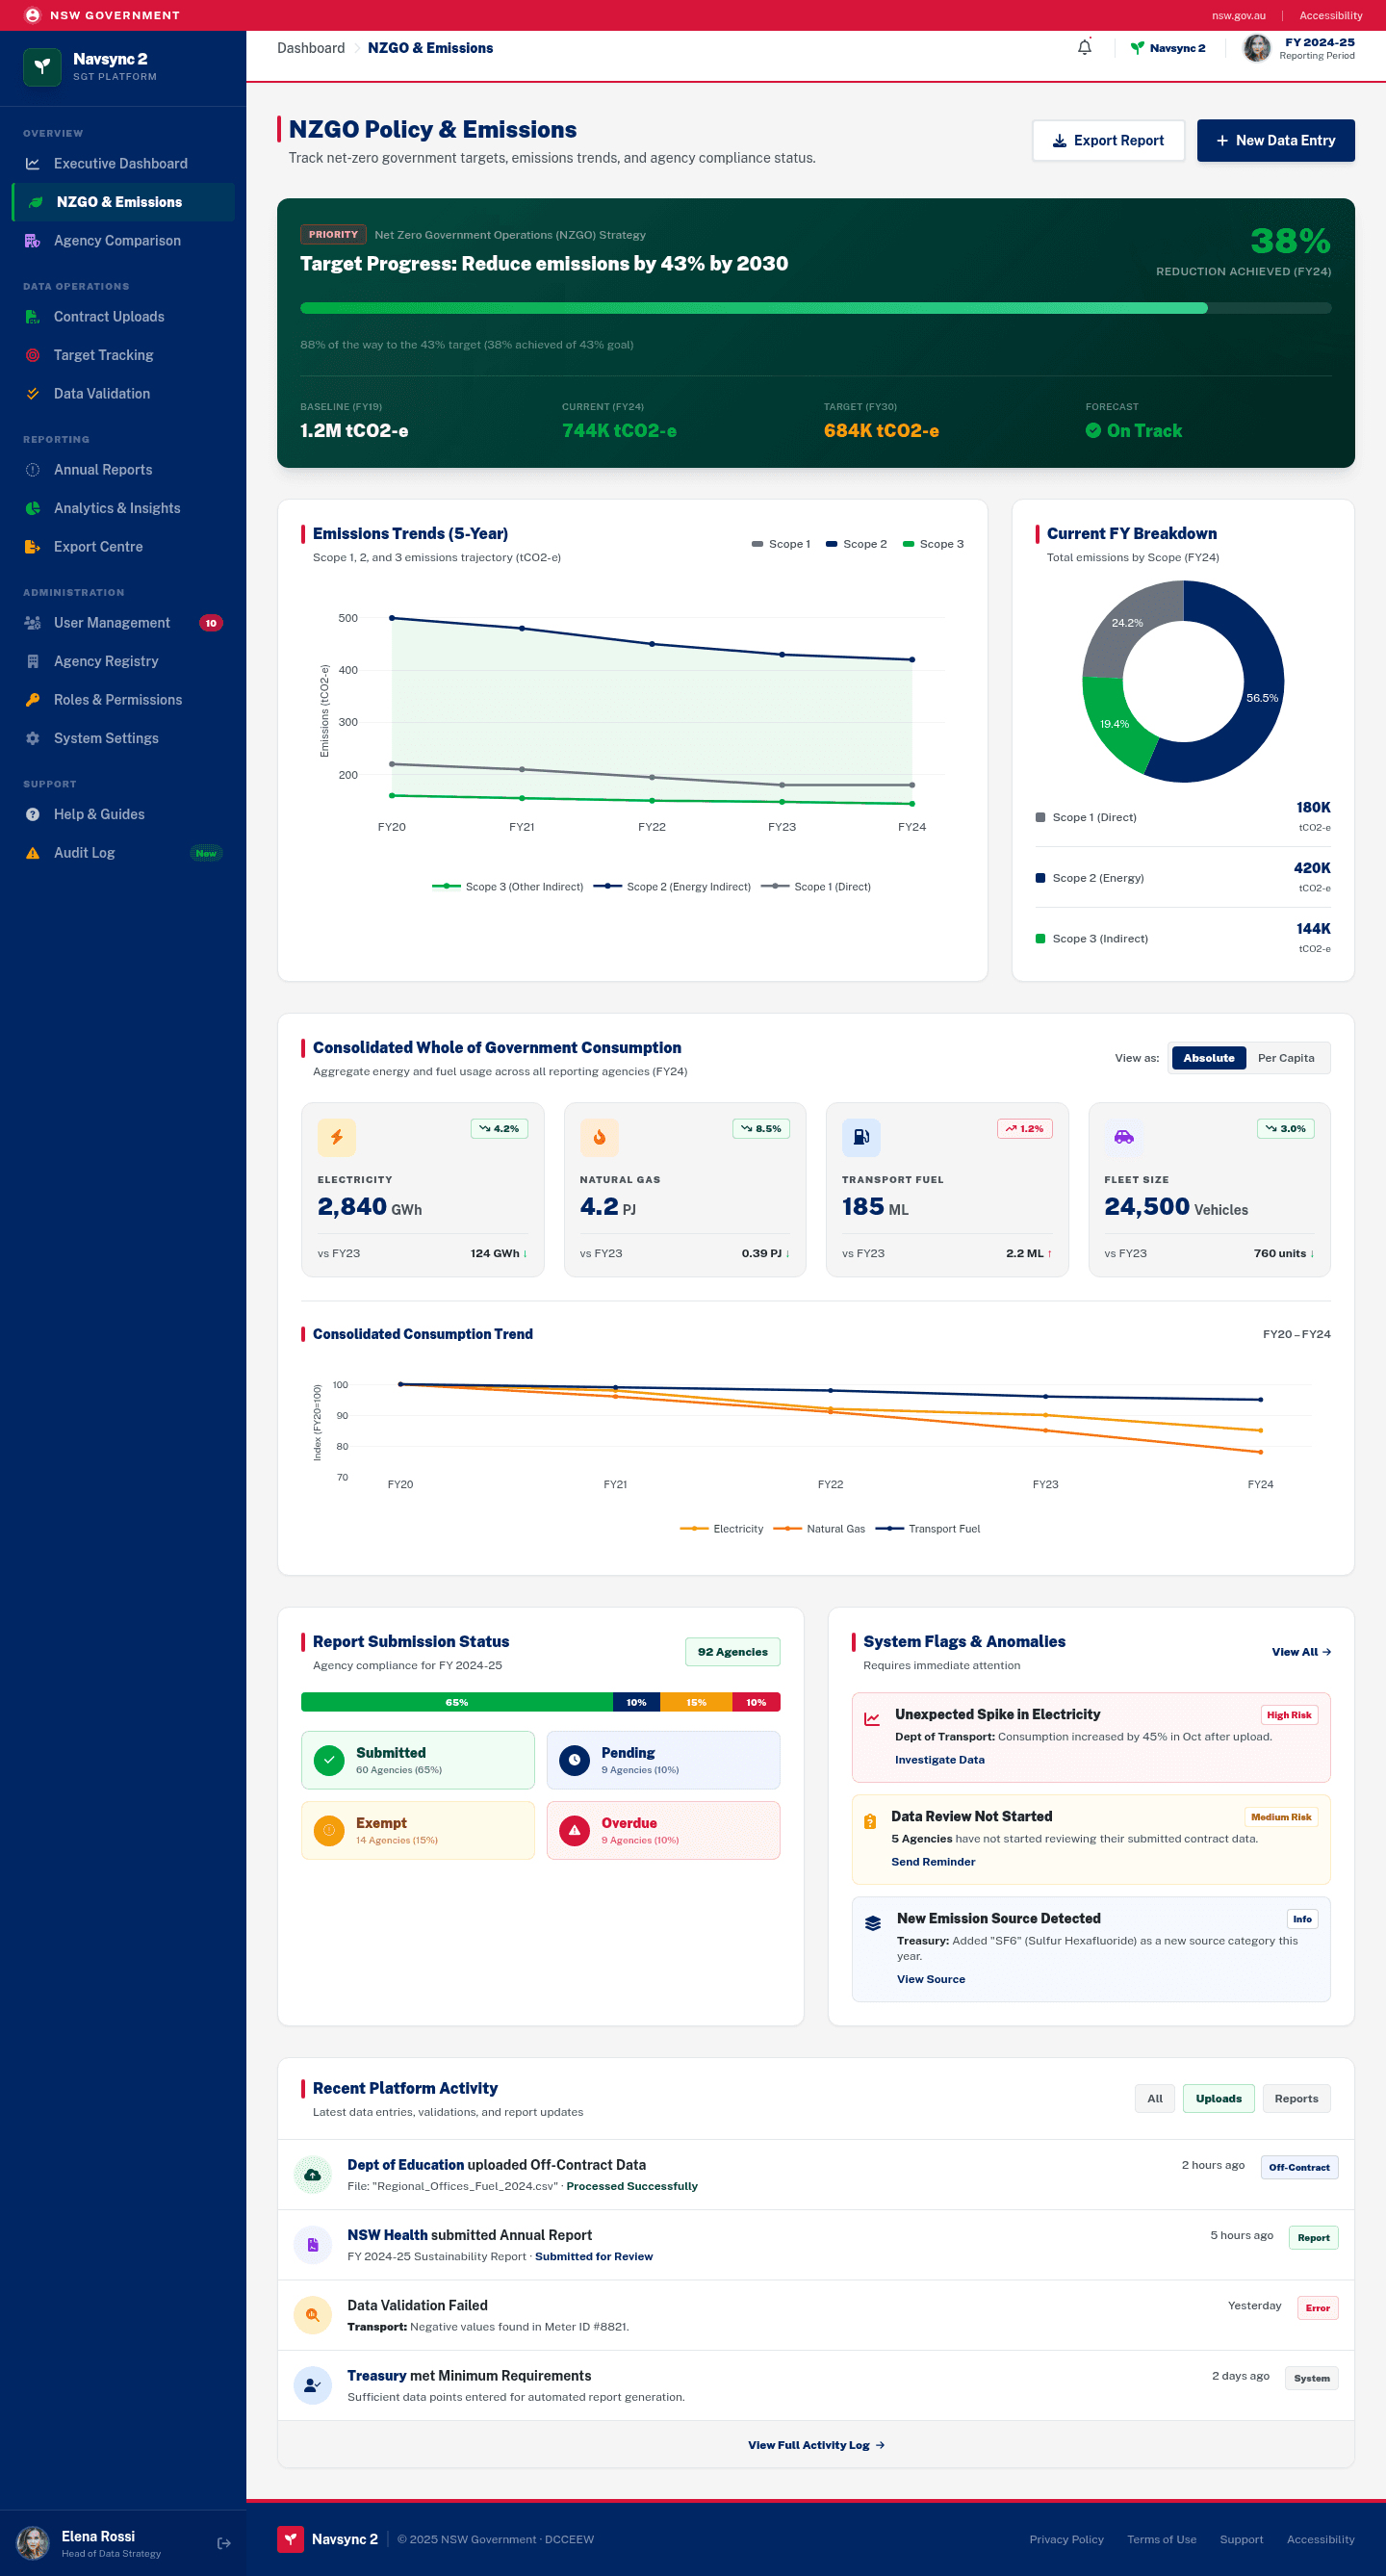Switch consumption view to Per Capita

click(x=1286, y=1058)
